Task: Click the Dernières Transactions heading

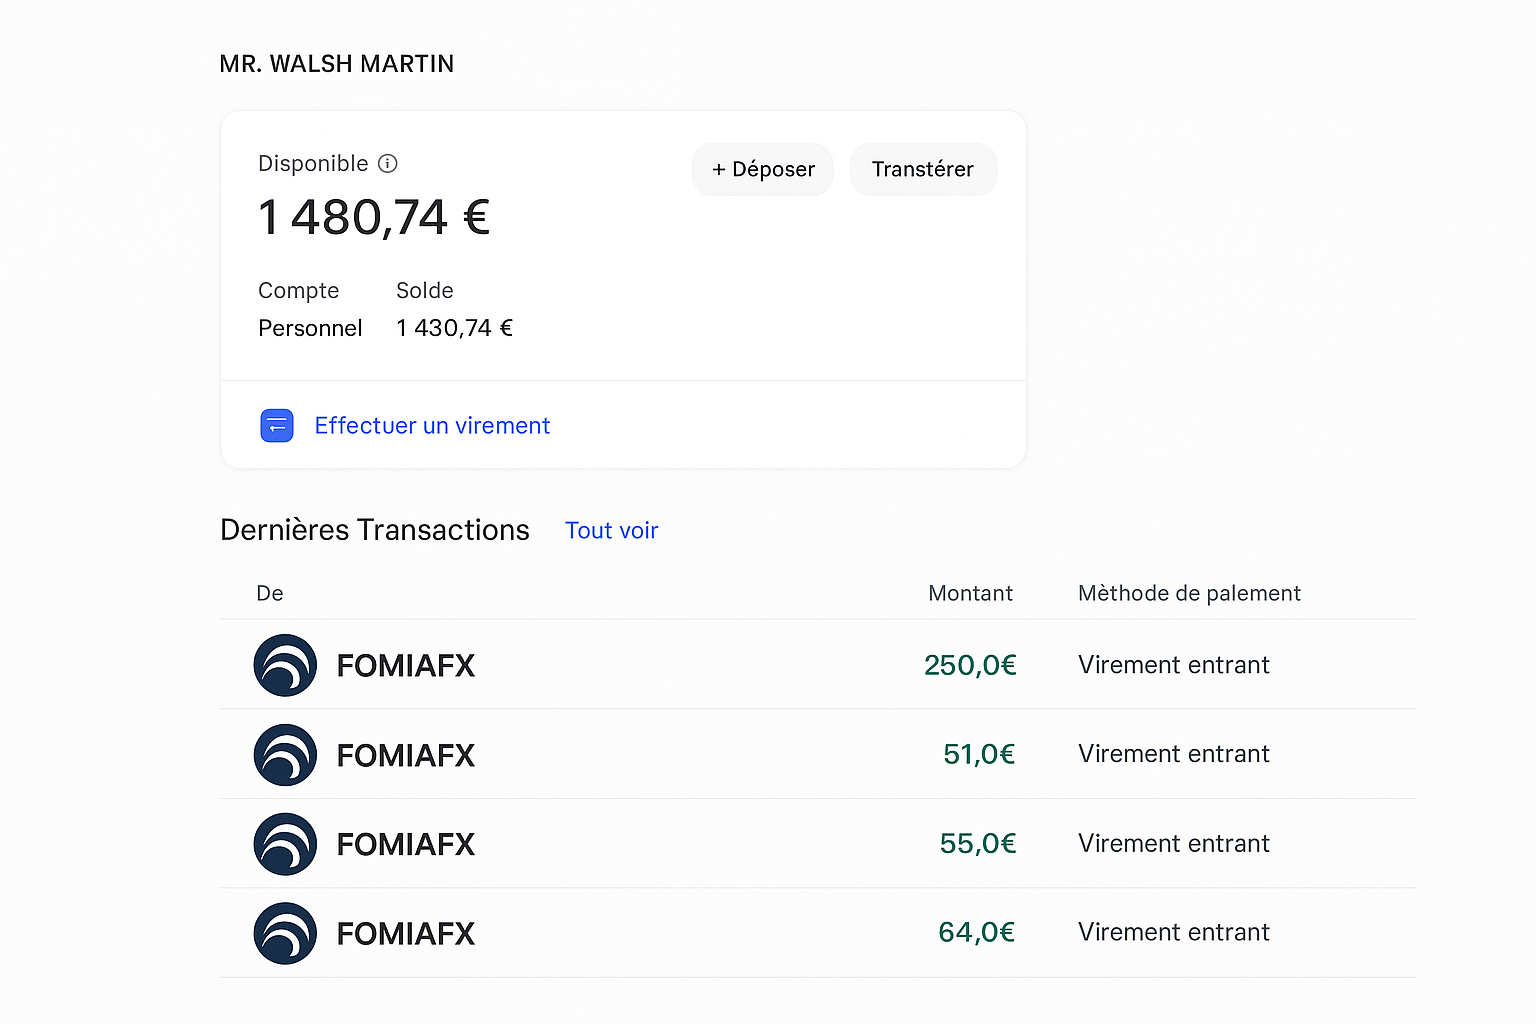Action: click(374, 530)
